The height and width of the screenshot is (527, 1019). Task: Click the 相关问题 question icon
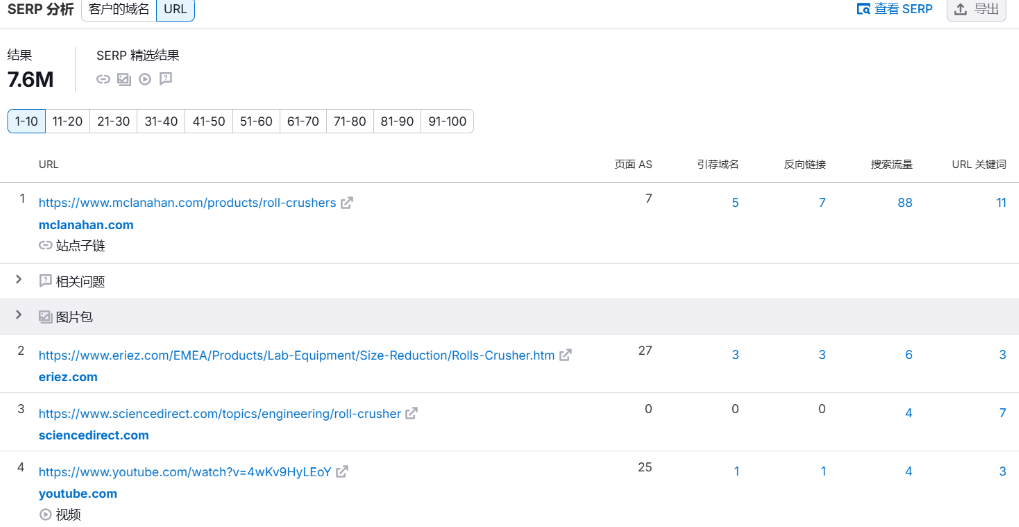pyautogui.click(x=45, y=281)
